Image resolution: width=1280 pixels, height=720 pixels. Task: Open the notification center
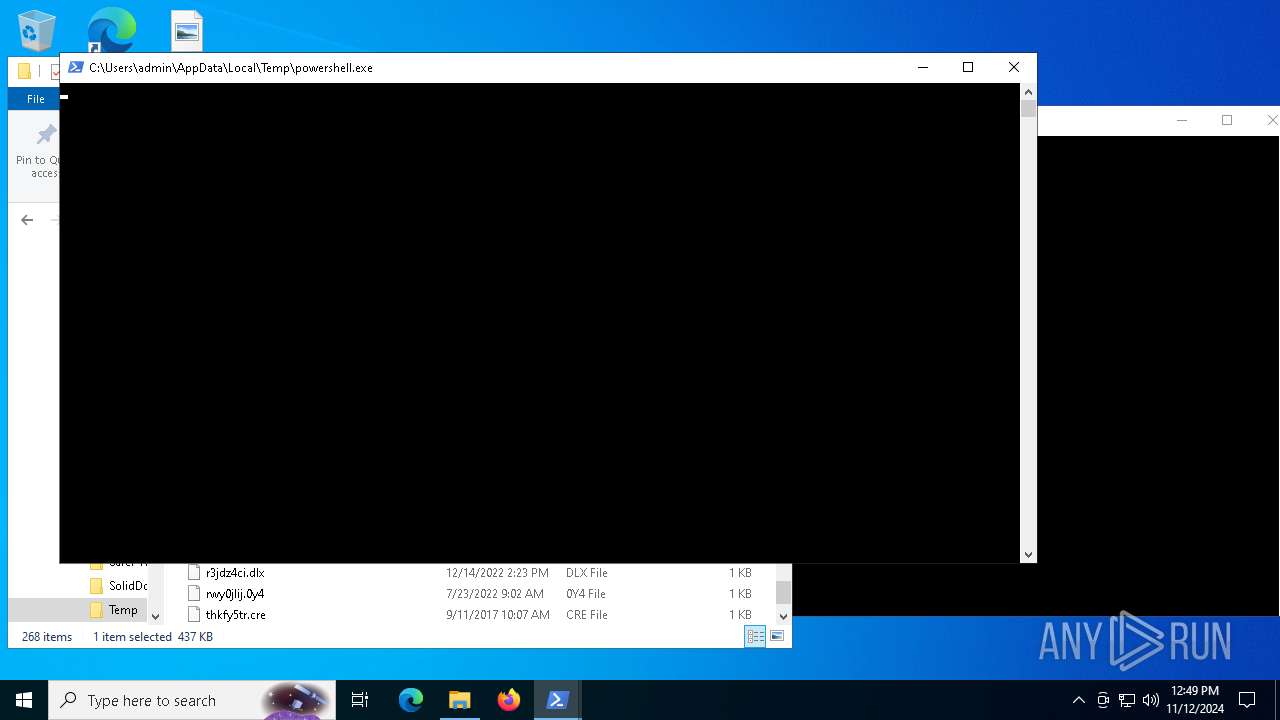tap(1247, 700)
